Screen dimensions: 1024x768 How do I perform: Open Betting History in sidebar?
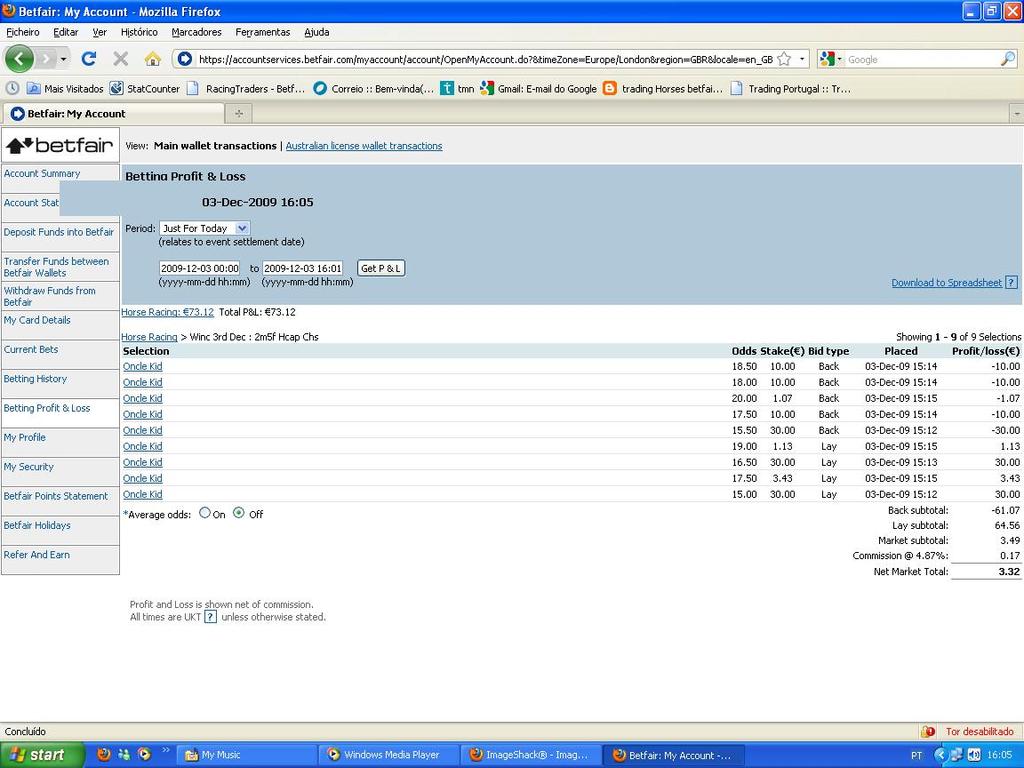tap(35, 379)
